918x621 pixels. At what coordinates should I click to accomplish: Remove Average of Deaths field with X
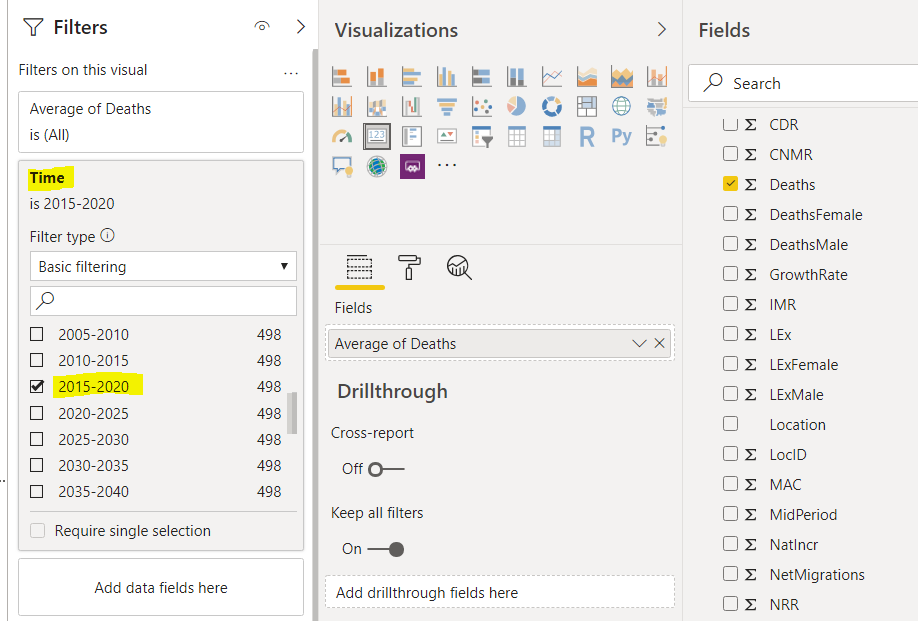coord(660,344)
